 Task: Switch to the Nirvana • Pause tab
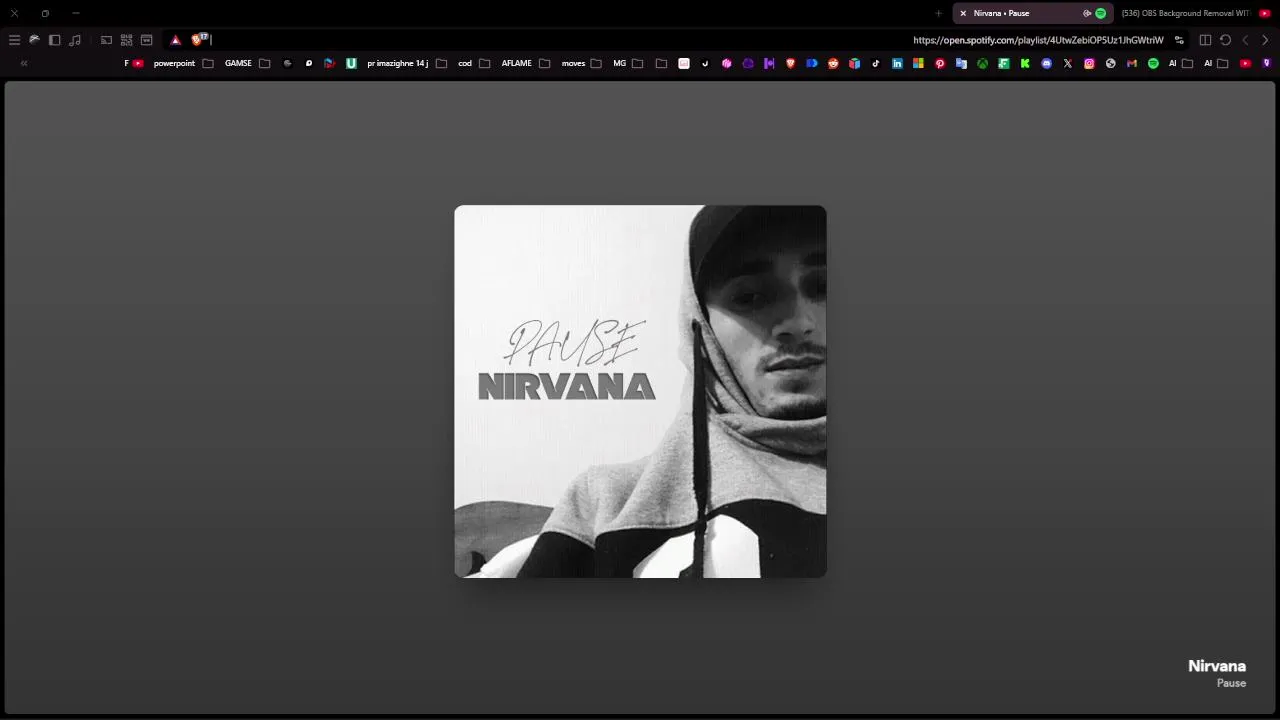[x=1033, y=13]
